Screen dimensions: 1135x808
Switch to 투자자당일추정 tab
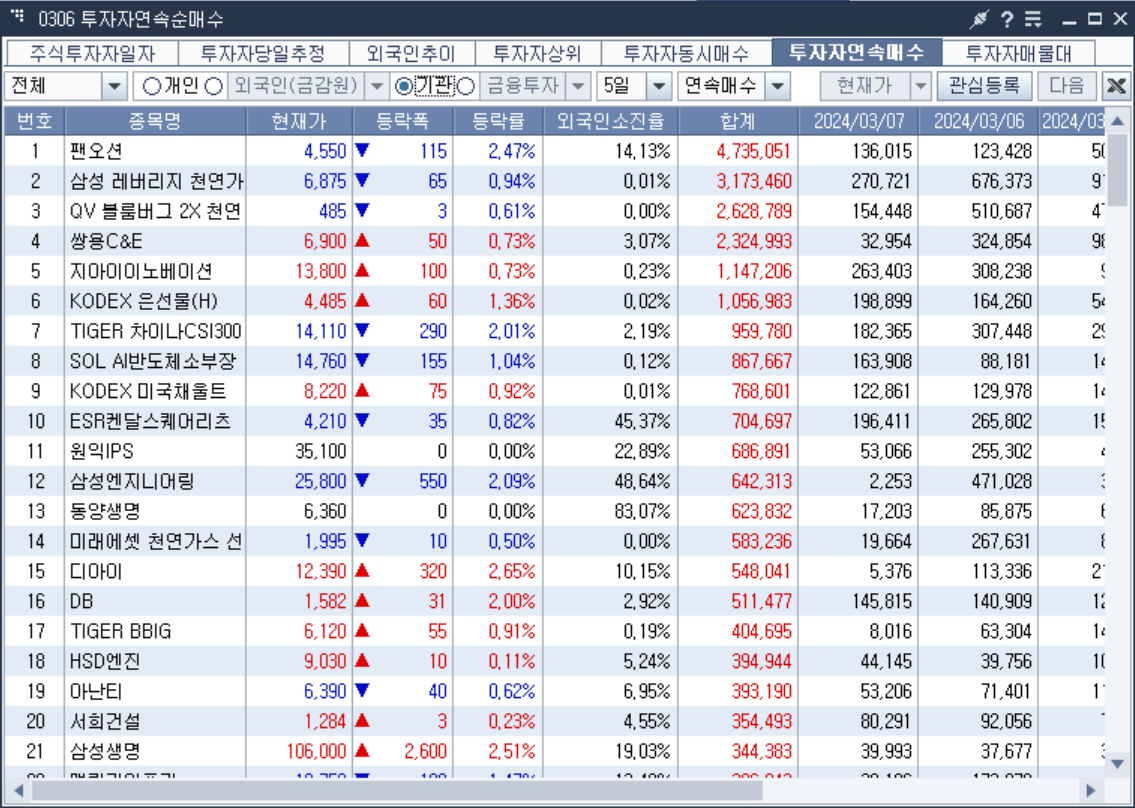point(263,54)
